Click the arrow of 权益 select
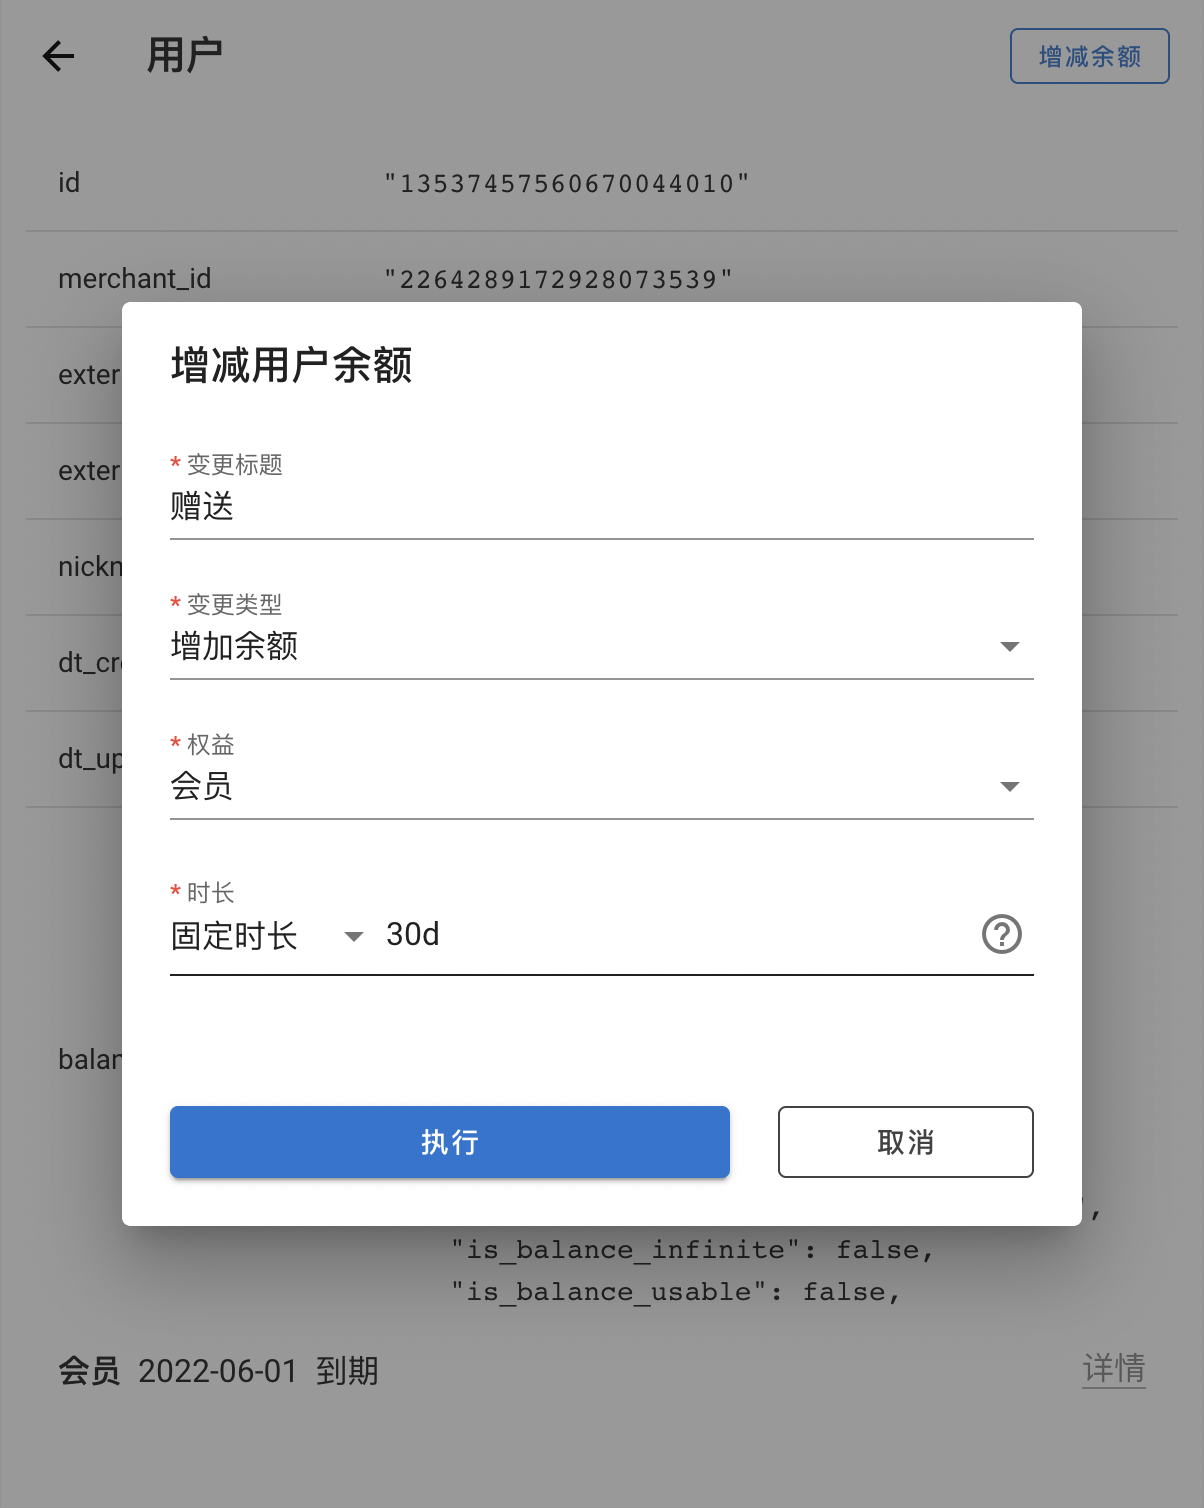 point(1010,787)
